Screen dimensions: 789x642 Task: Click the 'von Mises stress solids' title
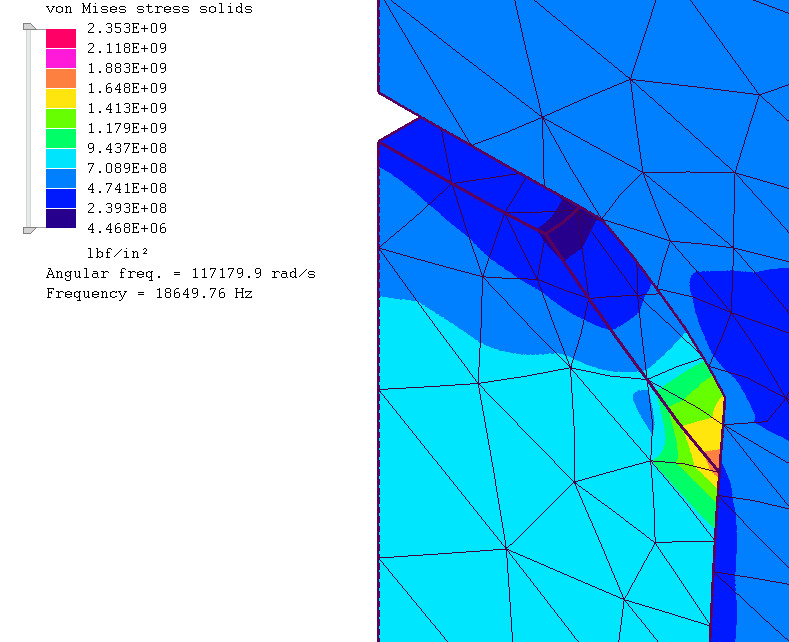tap(149, 9)
